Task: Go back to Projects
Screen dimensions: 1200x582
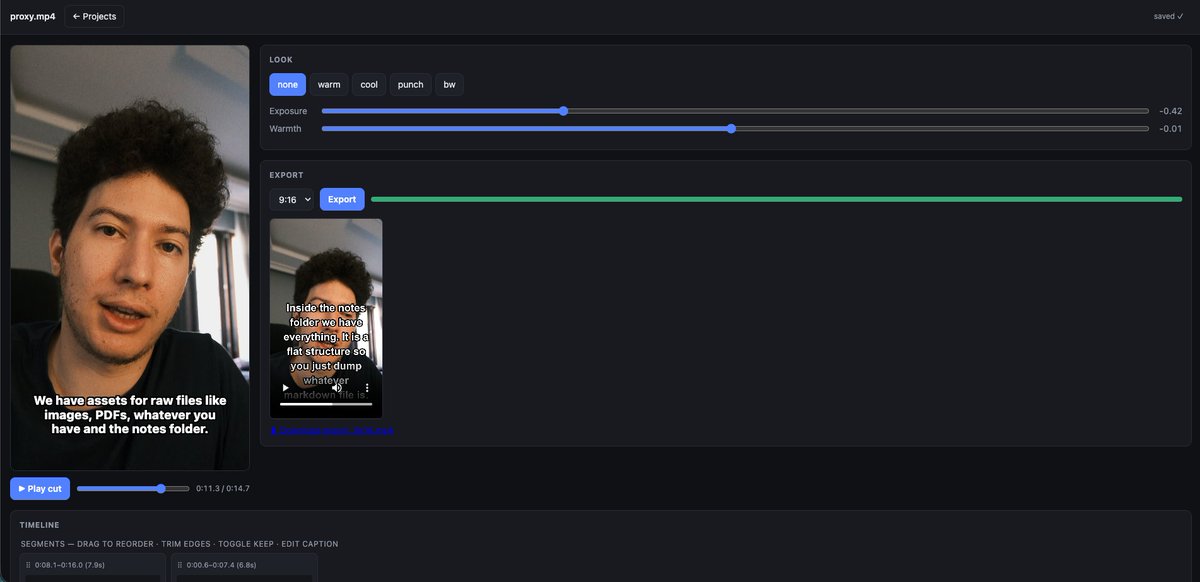Action: pyautogui.click(x=94, y=16)
